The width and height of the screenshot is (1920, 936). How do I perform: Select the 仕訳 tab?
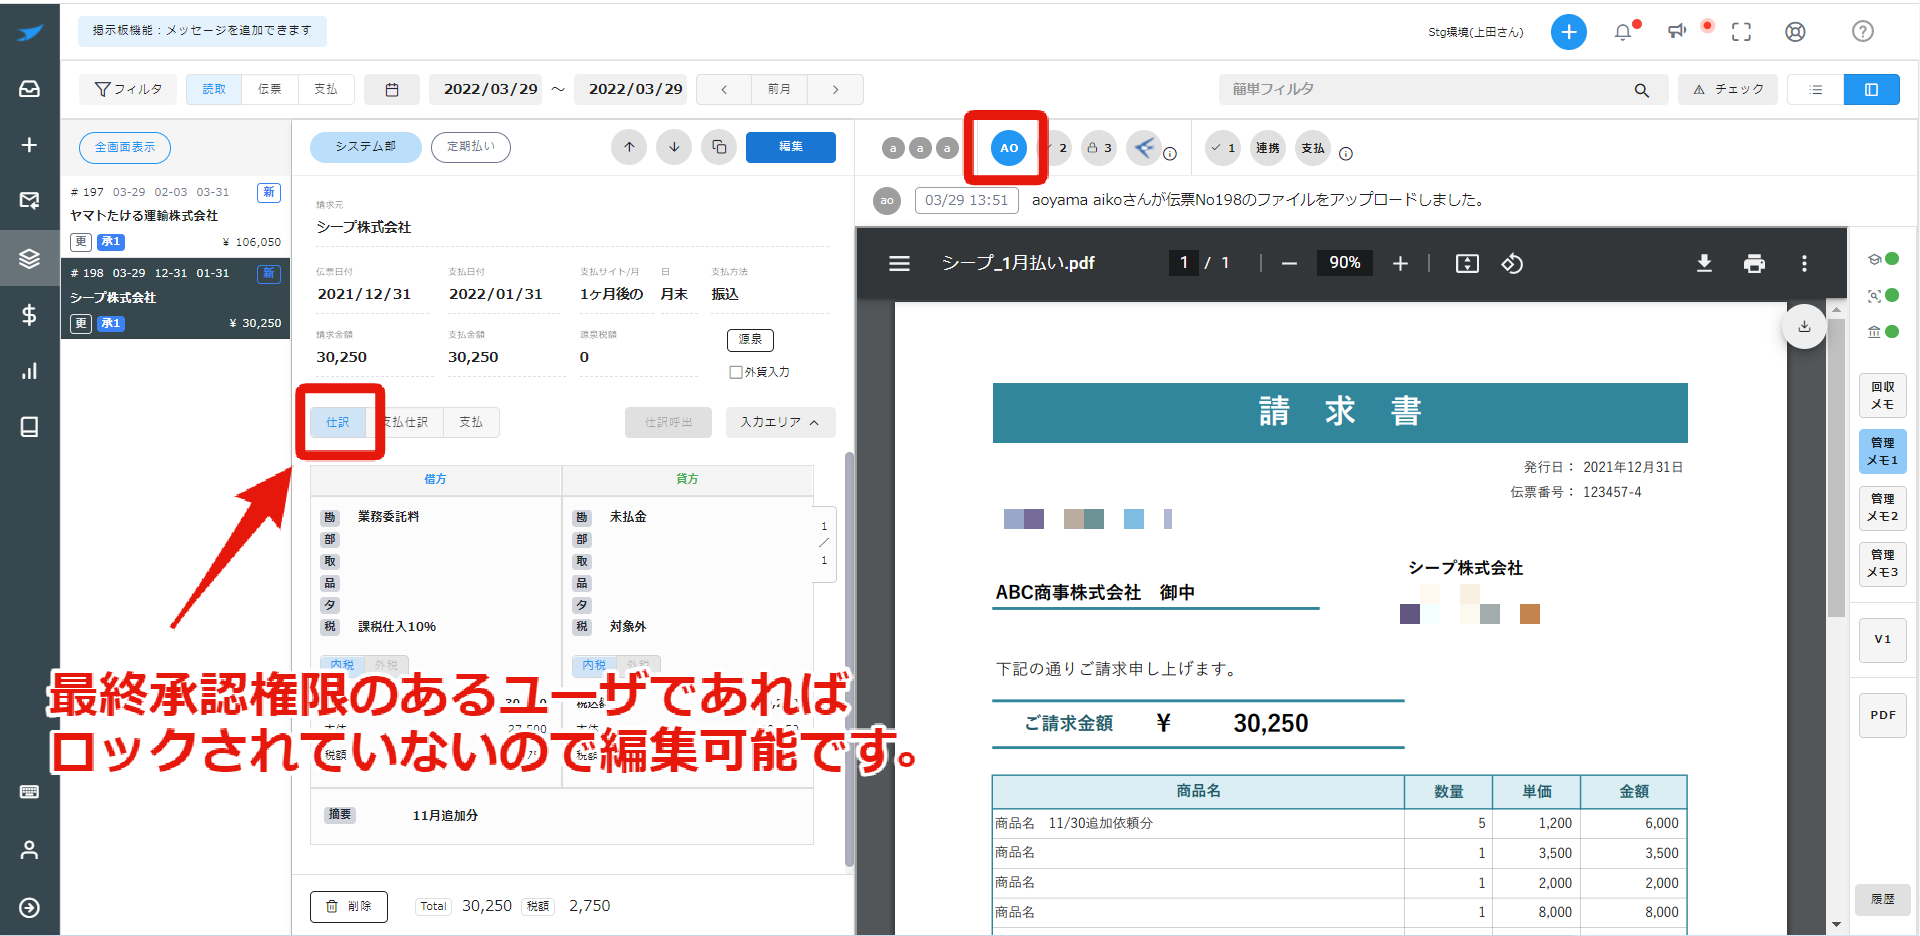click(338, 423)
